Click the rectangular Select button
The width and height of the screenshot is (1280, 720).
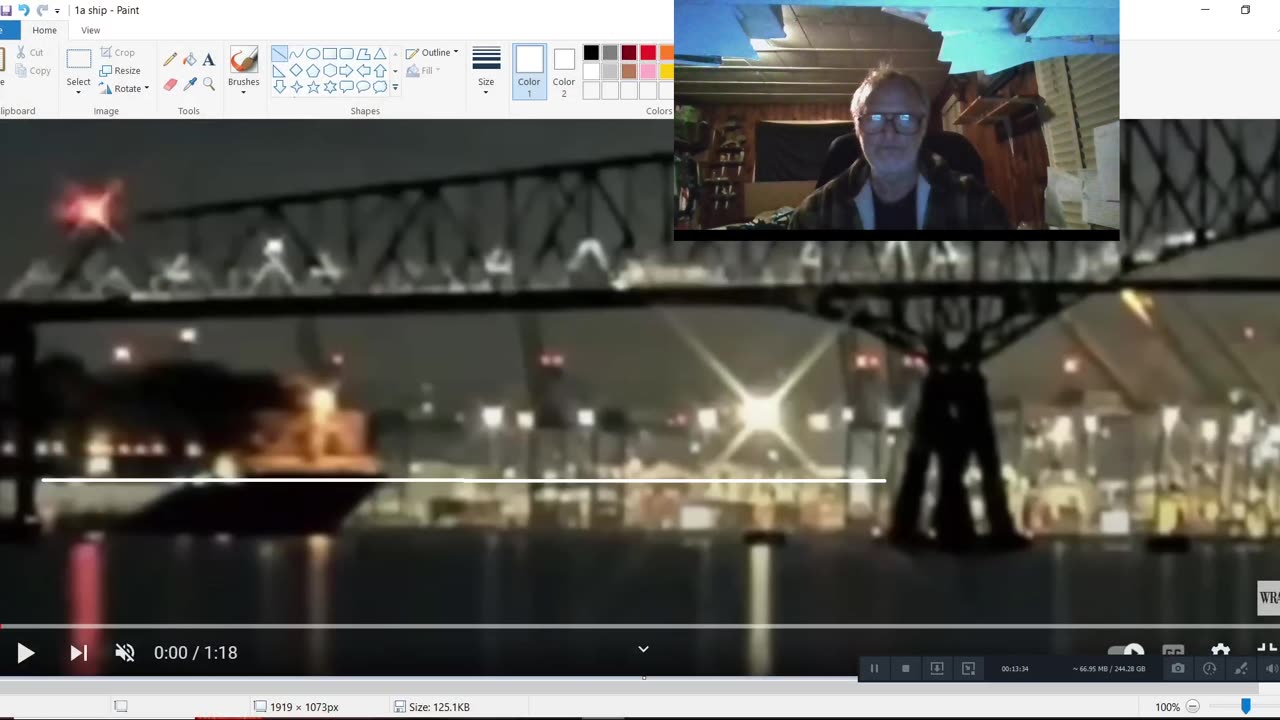tap(79, 60)
